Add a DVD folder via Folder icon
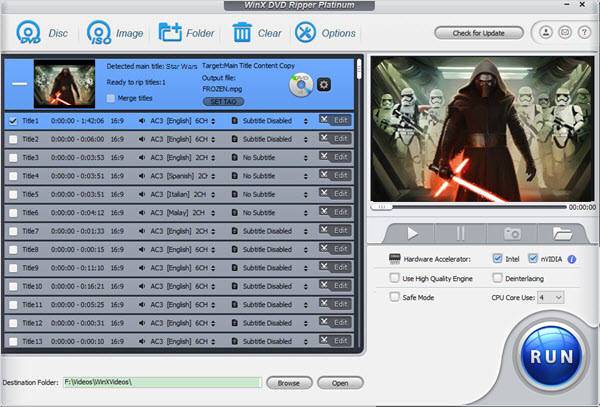Viewport: 600px width, 407px height. [x=170, y=33]
